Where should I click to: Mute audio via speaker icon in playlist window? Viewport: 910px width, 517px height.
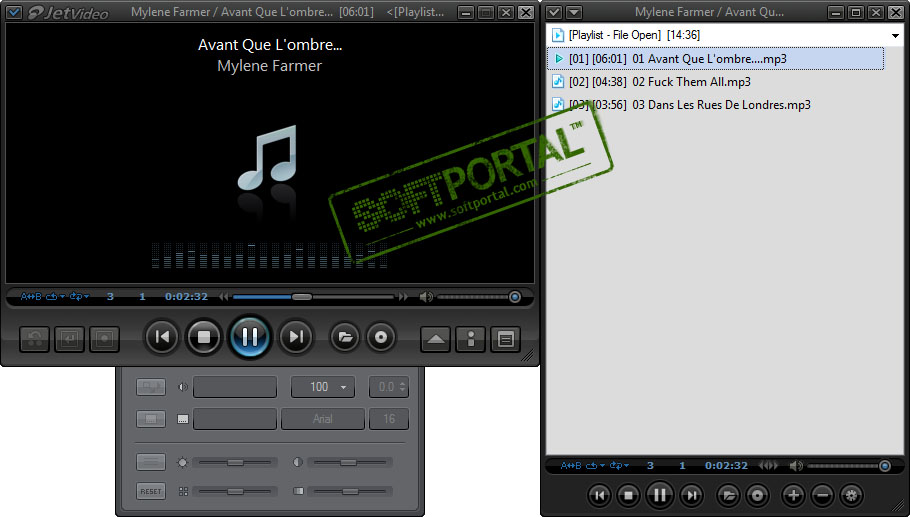click(x=796, y=465)
